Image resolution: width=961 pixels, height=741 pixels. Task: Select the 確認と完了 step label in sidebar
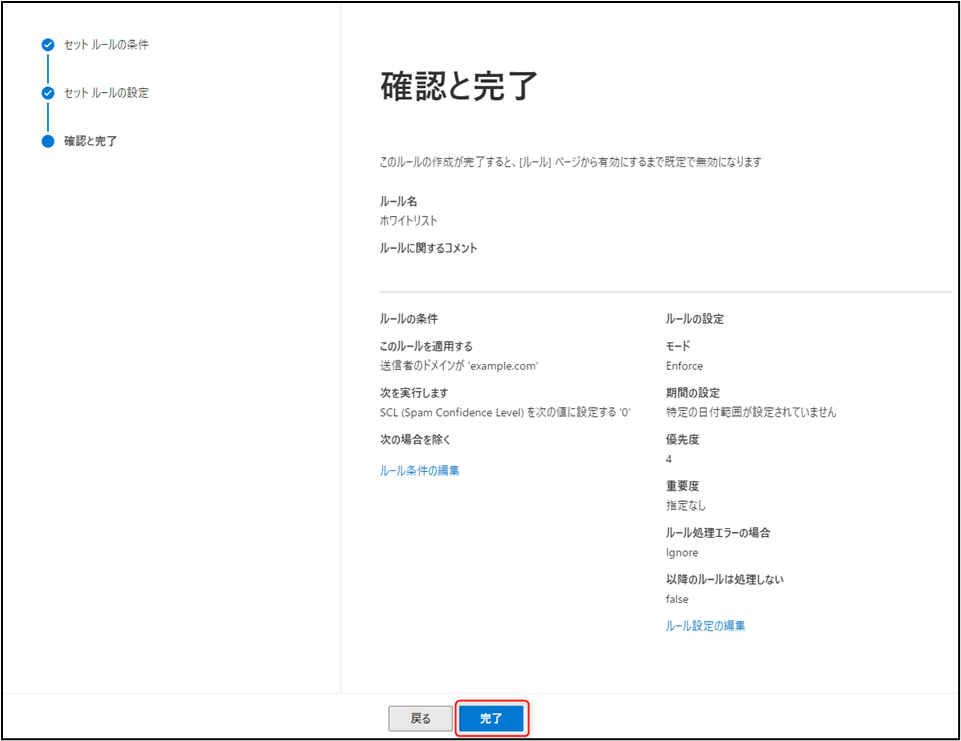(91, 141)
